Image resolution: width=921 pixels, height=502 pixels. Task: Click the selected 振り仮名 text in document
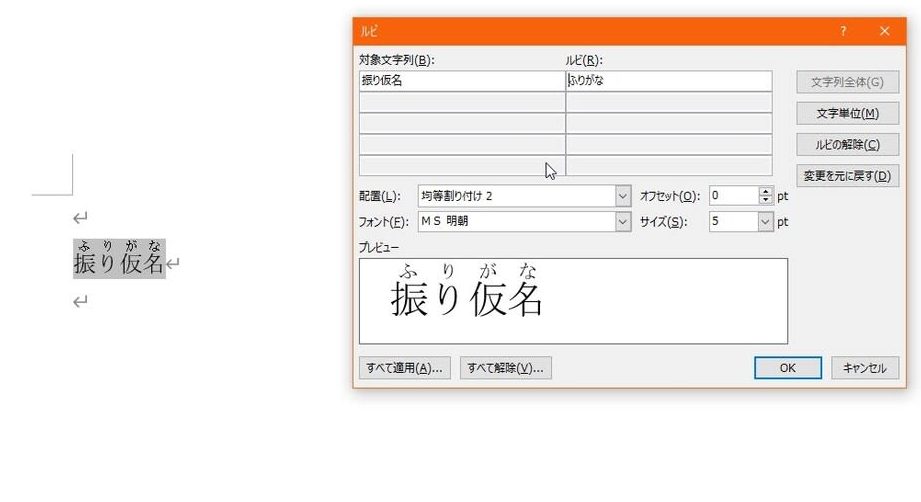point(119,264)
